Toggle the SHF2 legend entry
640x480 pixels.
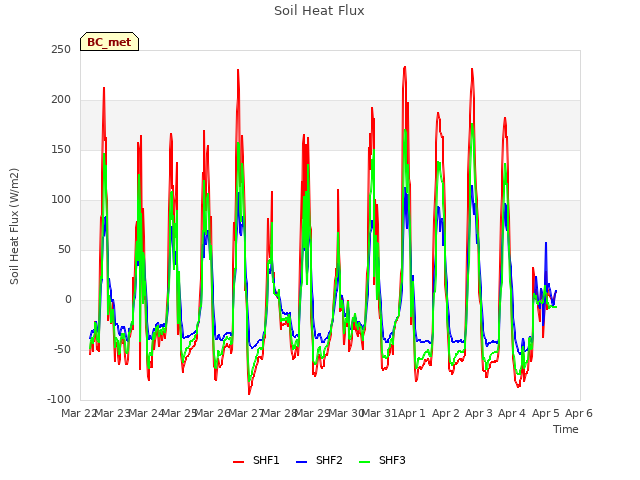(x=319, y=460)
